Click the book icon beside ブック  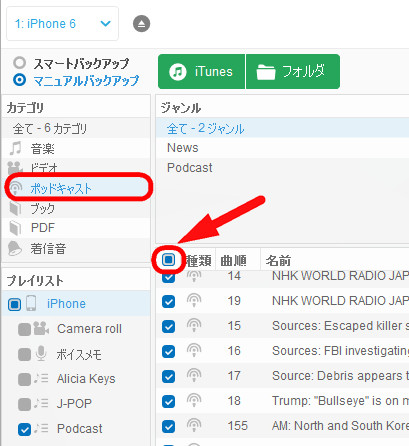click(15, 209)
